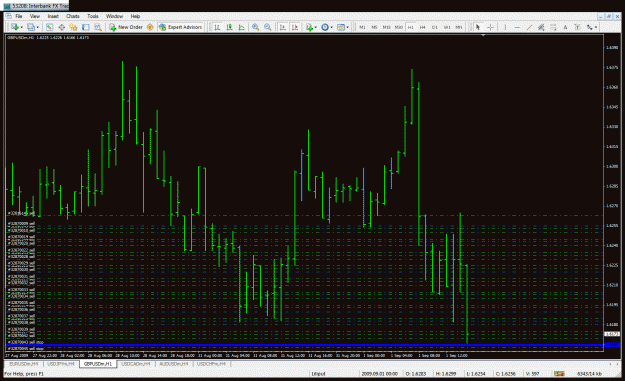Screen dimensions: 625x381
Task: Switch to the USDJPYm,H4 chart tab
Action: 61,364
